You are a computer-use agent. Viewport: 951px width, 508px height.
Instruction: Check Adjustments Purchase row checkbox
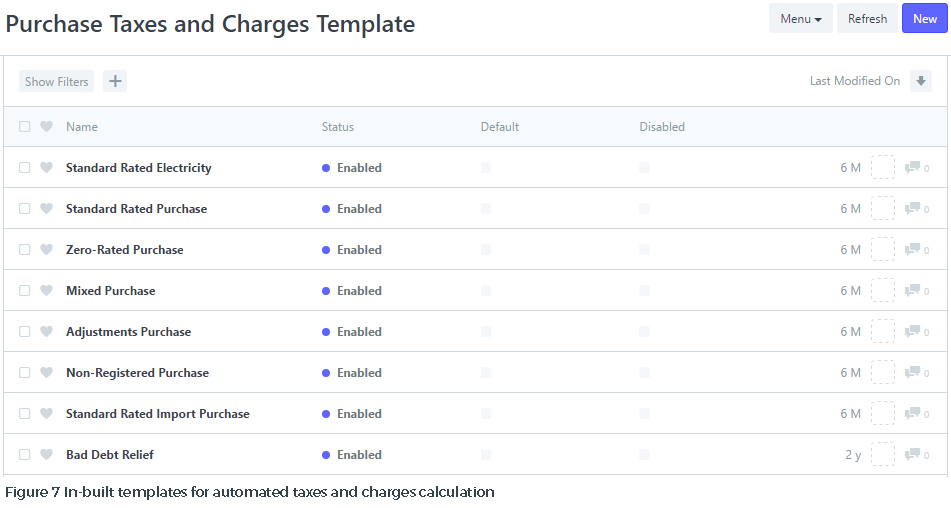[24, 332]
